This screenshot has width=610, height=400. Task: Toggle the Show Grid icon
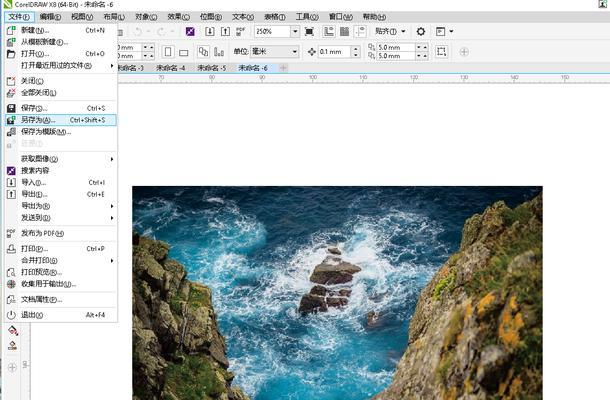tap(344, 32)
